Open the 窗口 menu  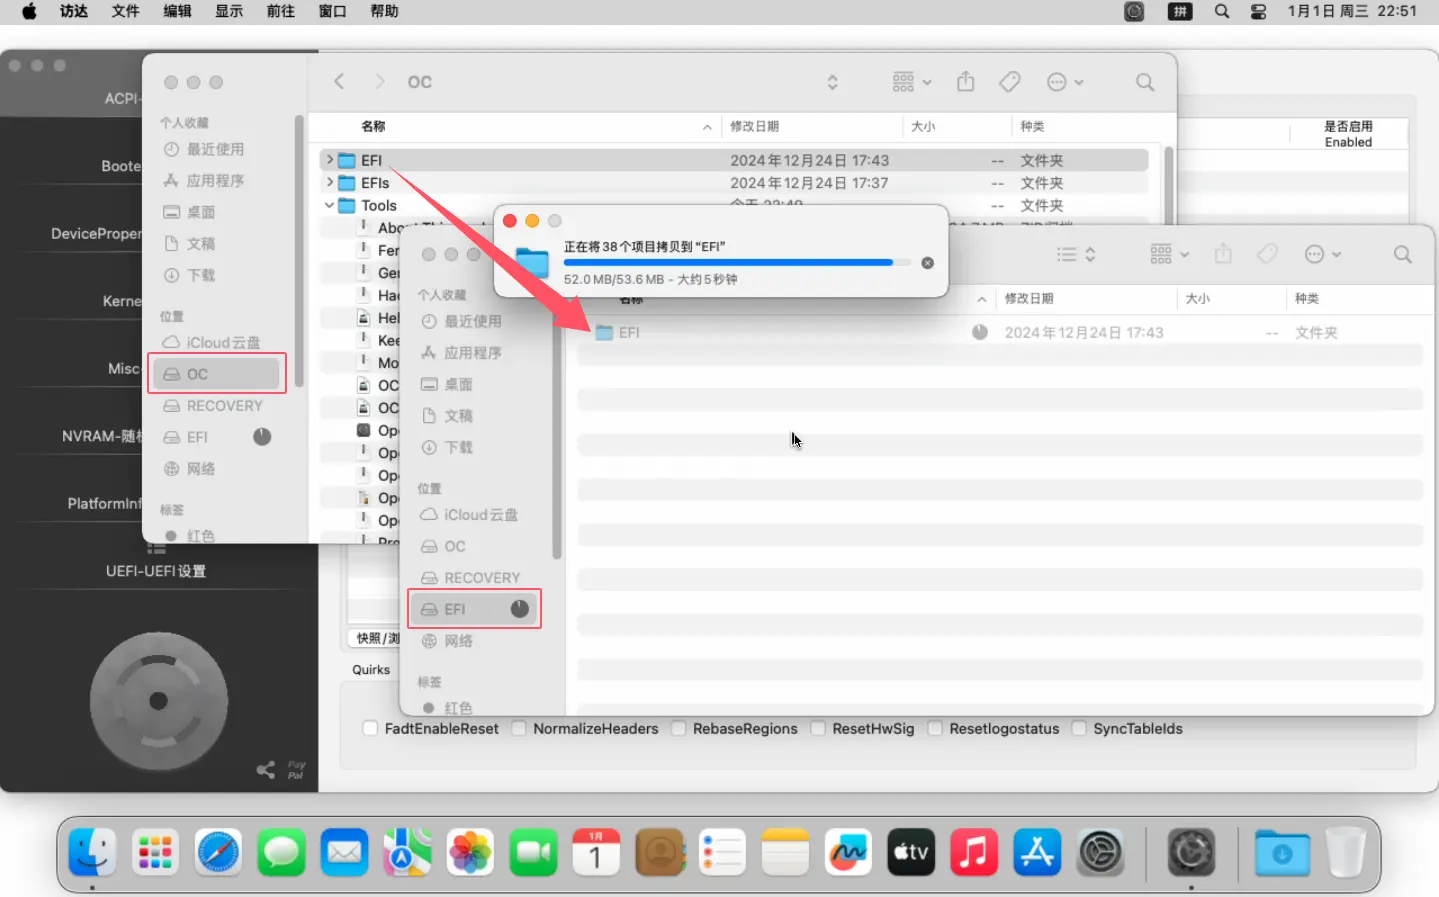(332, 11)
